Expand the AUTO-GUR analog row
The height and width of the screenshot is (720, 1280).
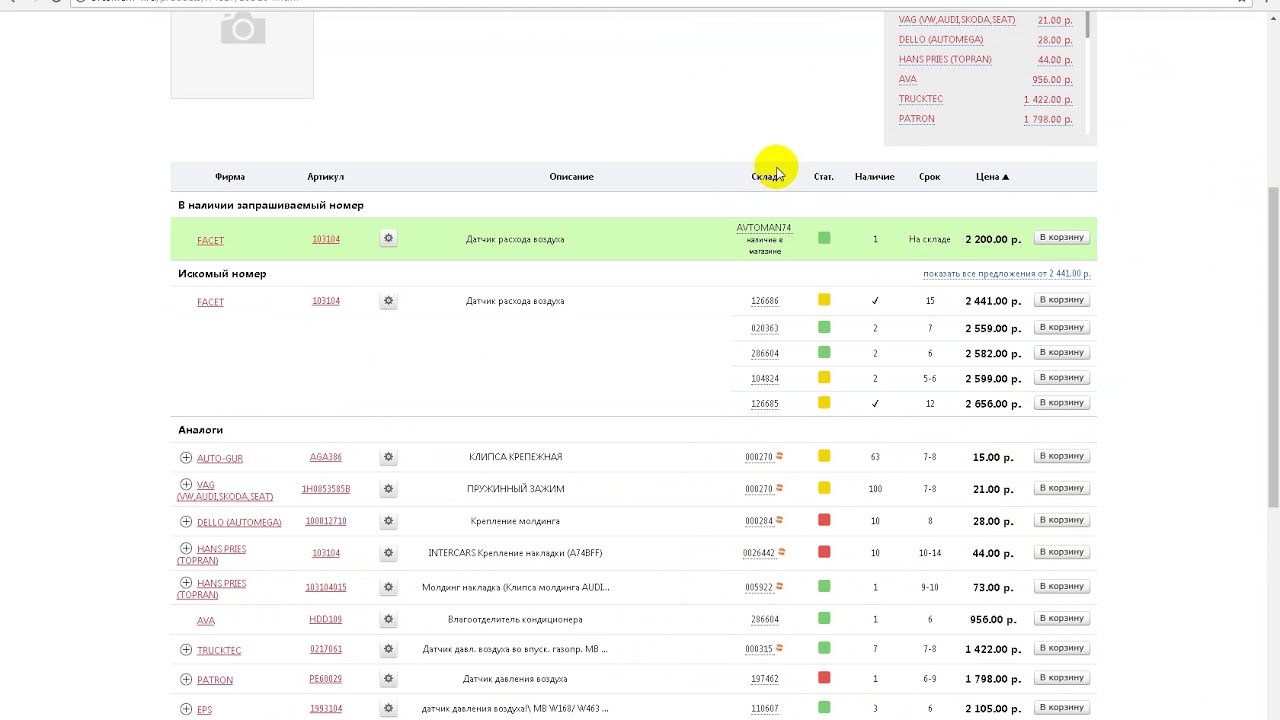pyautogui.click(x=186, y=457)
